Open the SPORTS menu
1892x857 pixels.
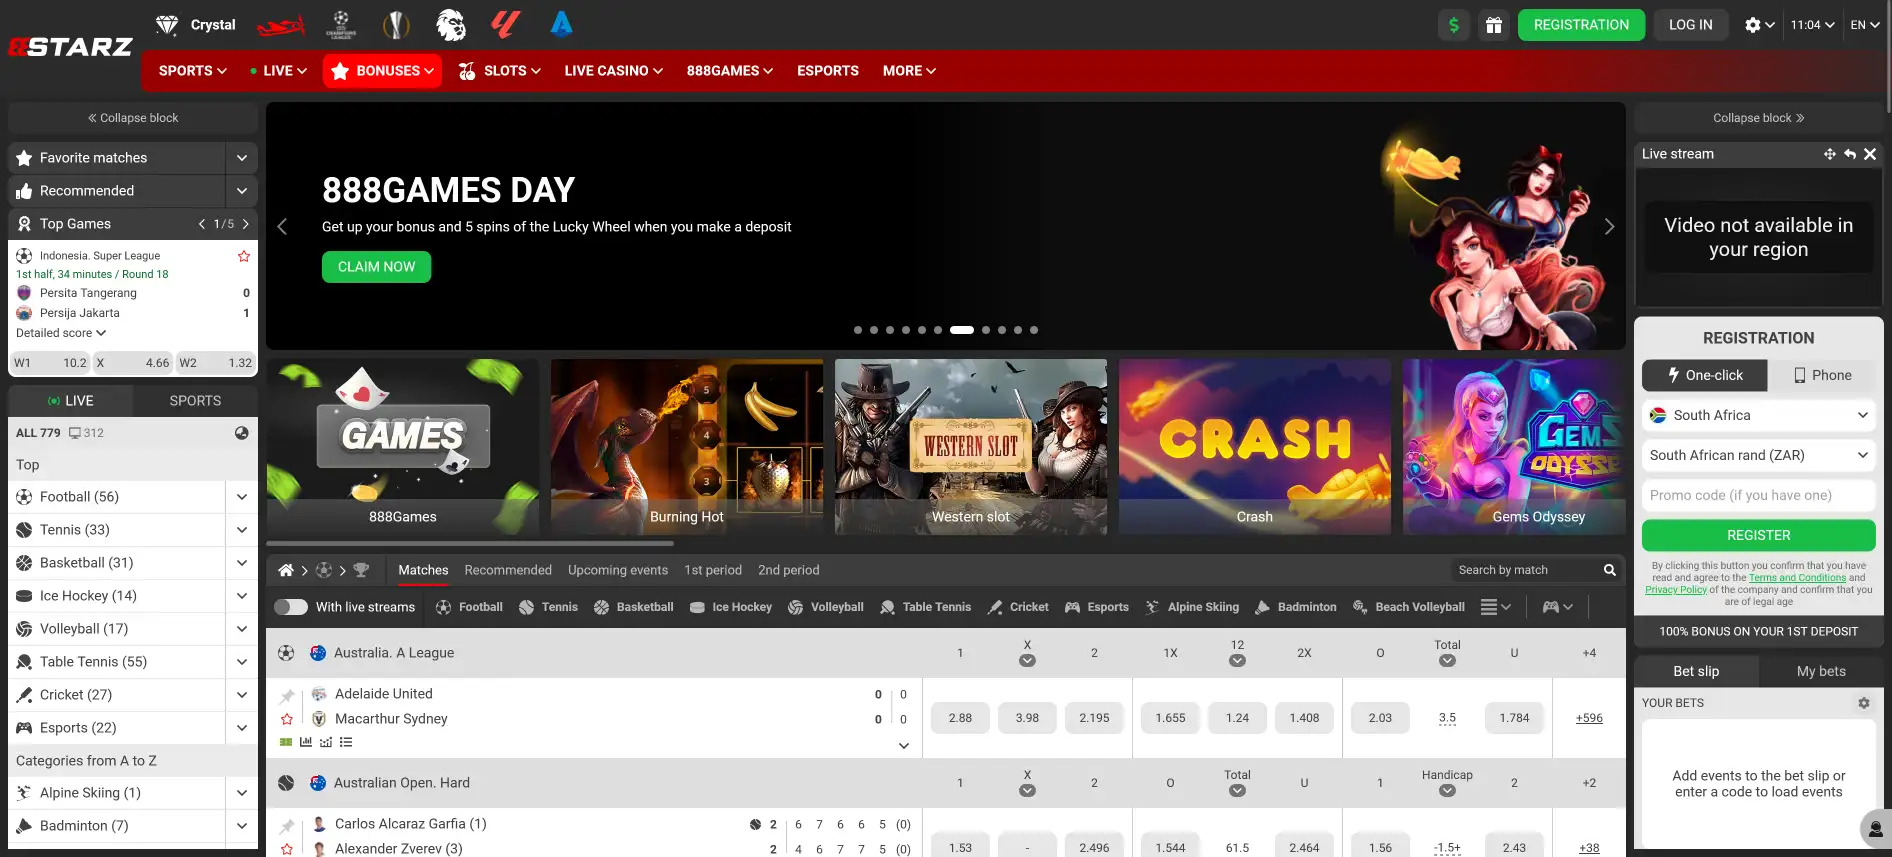tap(192, 71)
